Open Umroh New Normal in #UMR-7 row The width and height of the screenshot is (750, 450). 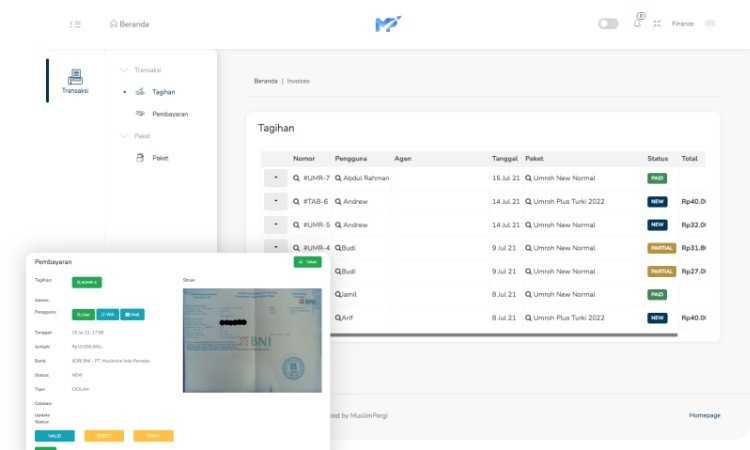point(564,178)
